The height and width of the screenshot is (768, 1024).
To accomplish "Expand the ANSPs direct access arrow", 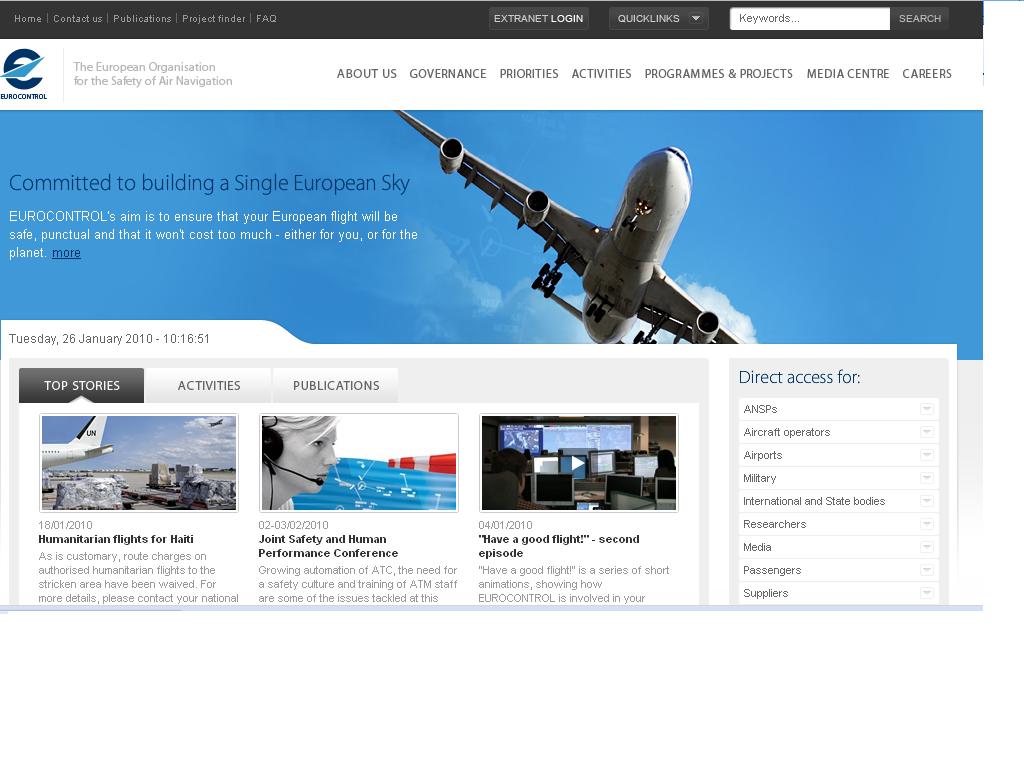I will tap(926, 409).
